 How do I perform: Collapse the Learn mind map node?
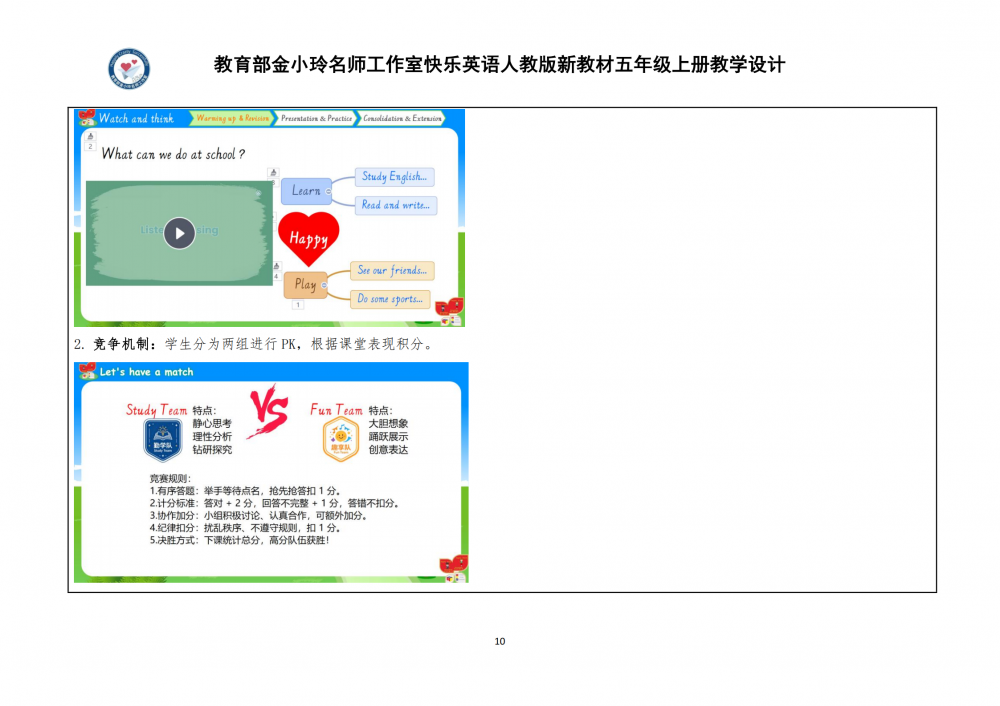[x=328, y=191]
